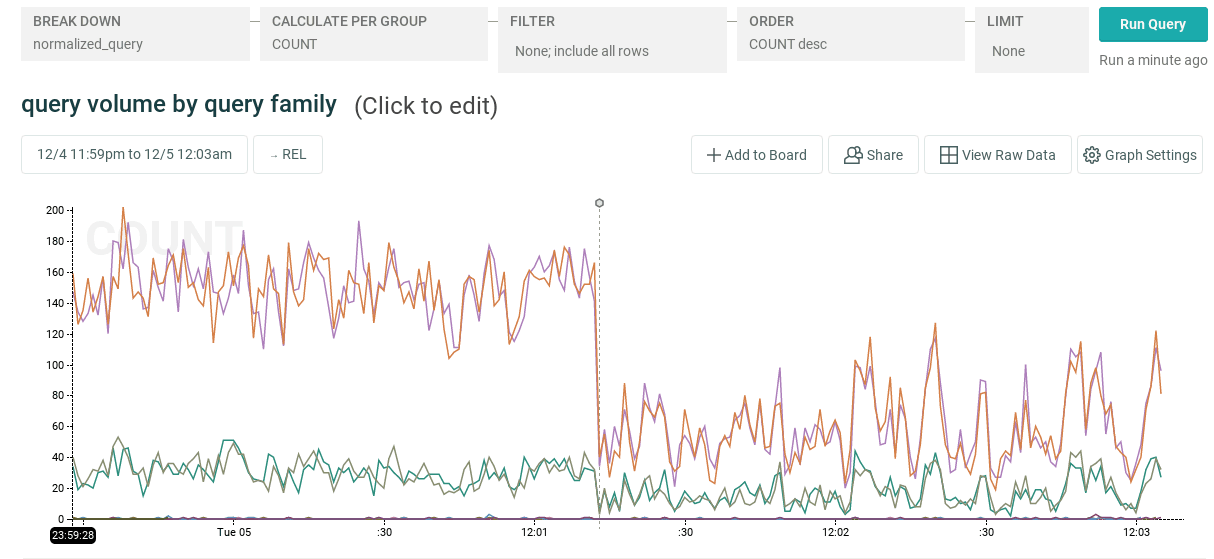
Task: Click the arrow REL relative time button
Action: pos(287,155)
